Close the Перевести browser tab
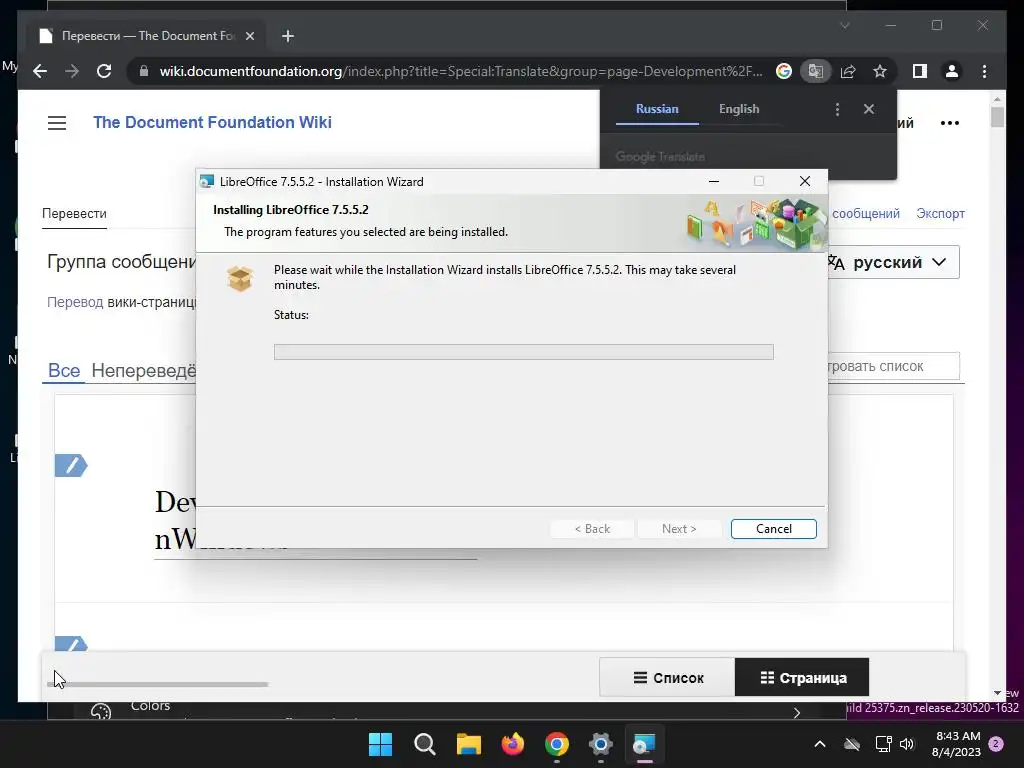This screenshot has height=768, width=1024. coord(249,36)
